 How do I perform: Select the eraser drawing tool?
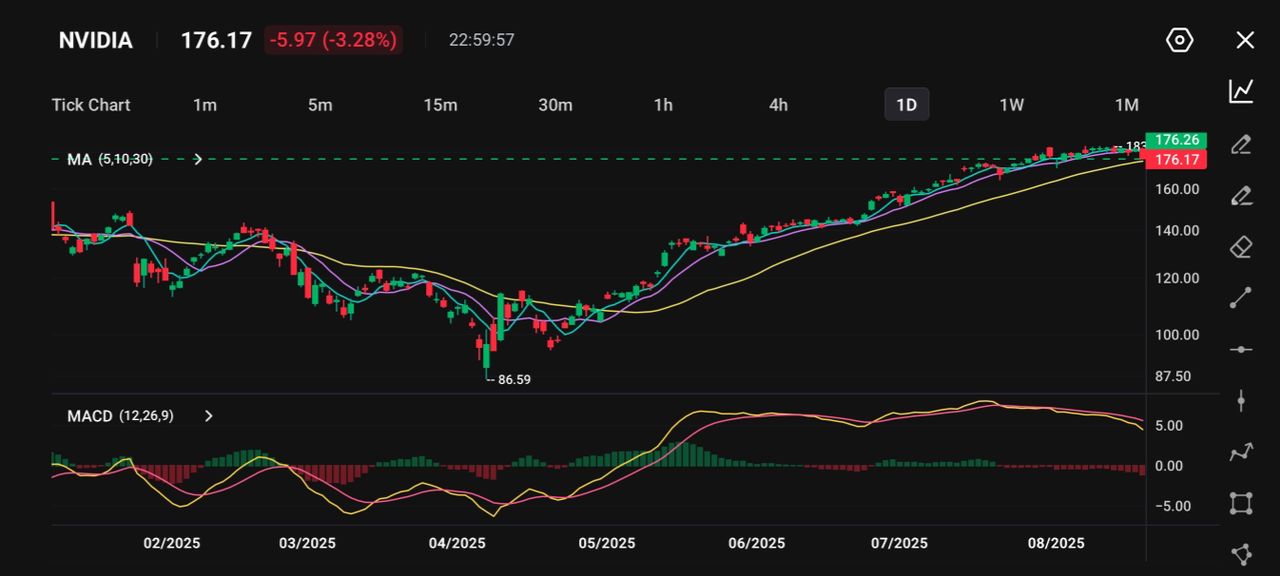point(1241,246)
